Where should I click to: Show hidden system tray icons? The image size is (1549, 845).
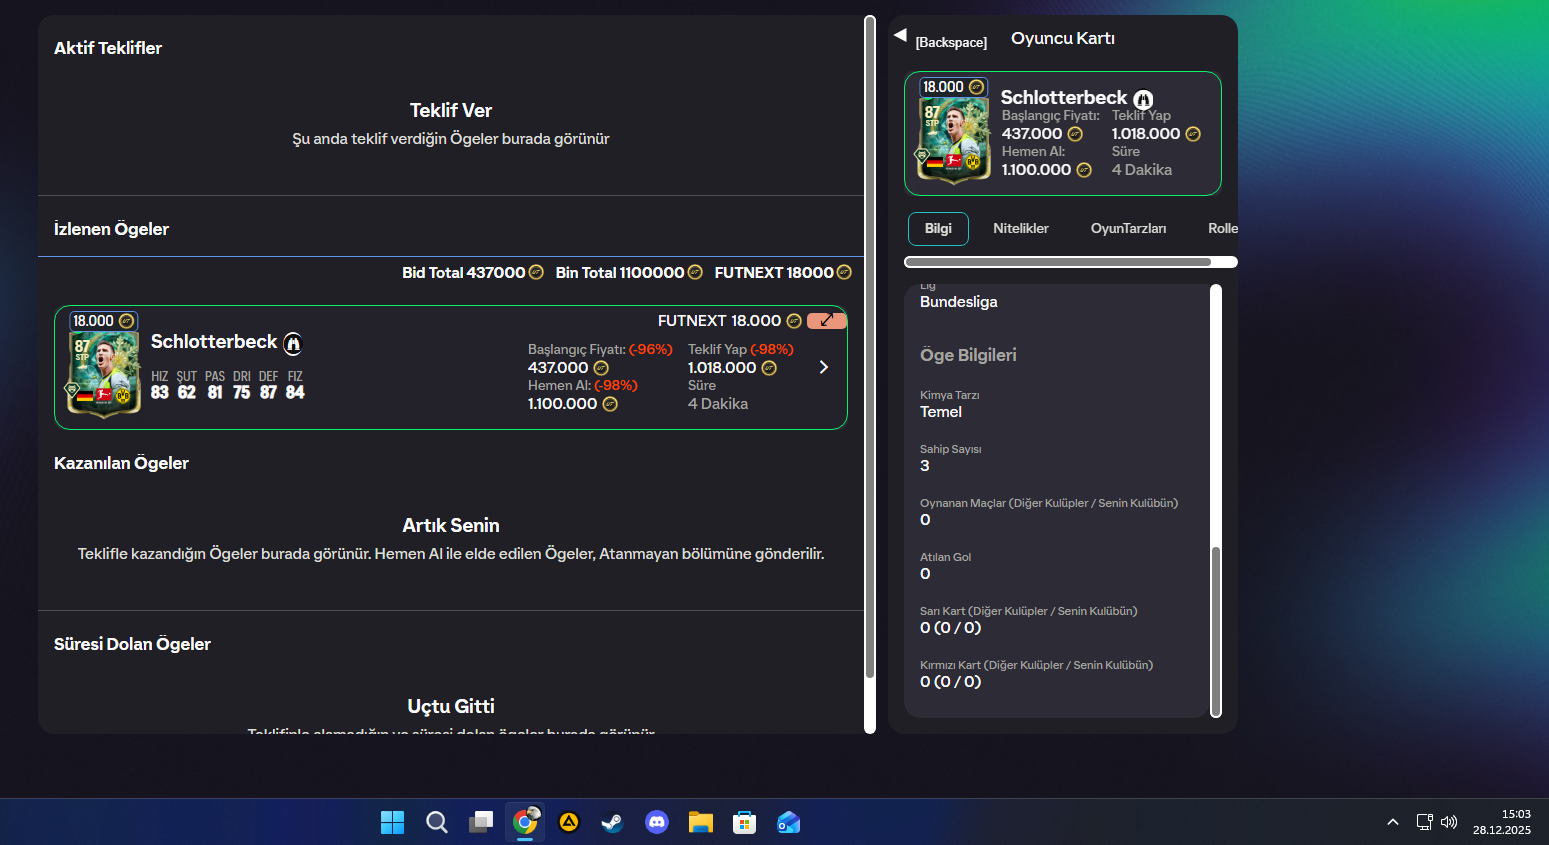tap(1393, 822)
